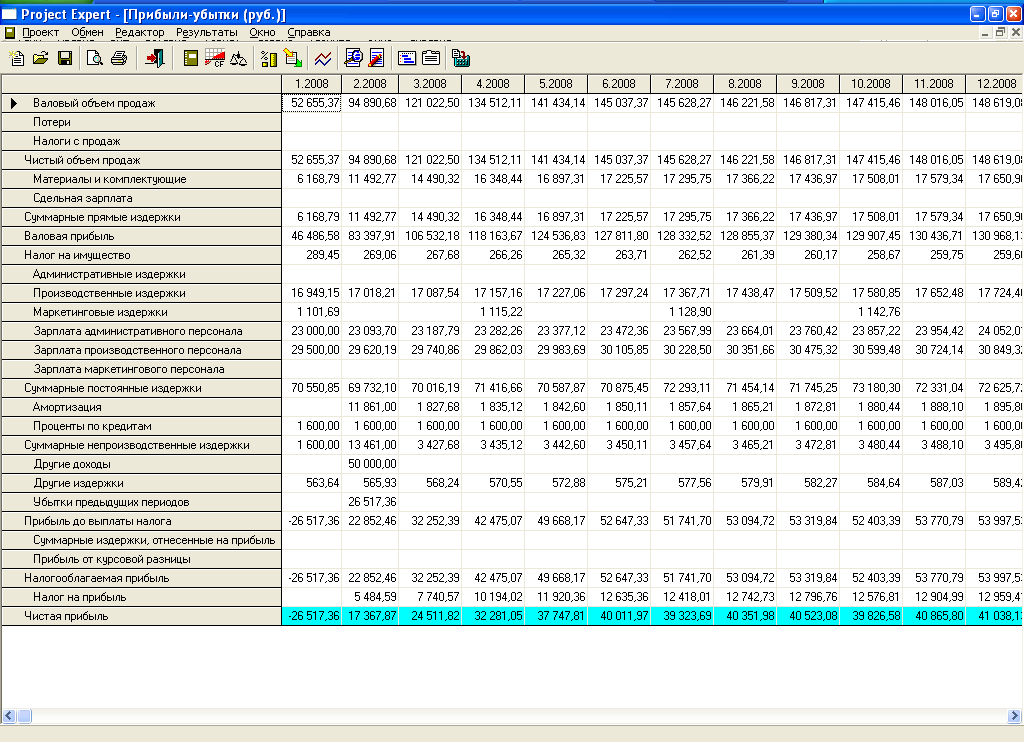Click the exit door icon with red arrow
The width and height of the screenshot is (1024, 742).
pyautogui.click(x=155, y=58)
